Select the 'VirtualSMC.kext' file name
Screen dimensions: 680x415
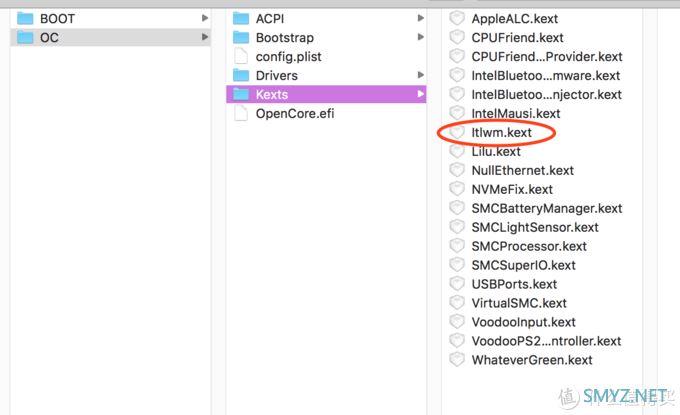click(519, 303)
